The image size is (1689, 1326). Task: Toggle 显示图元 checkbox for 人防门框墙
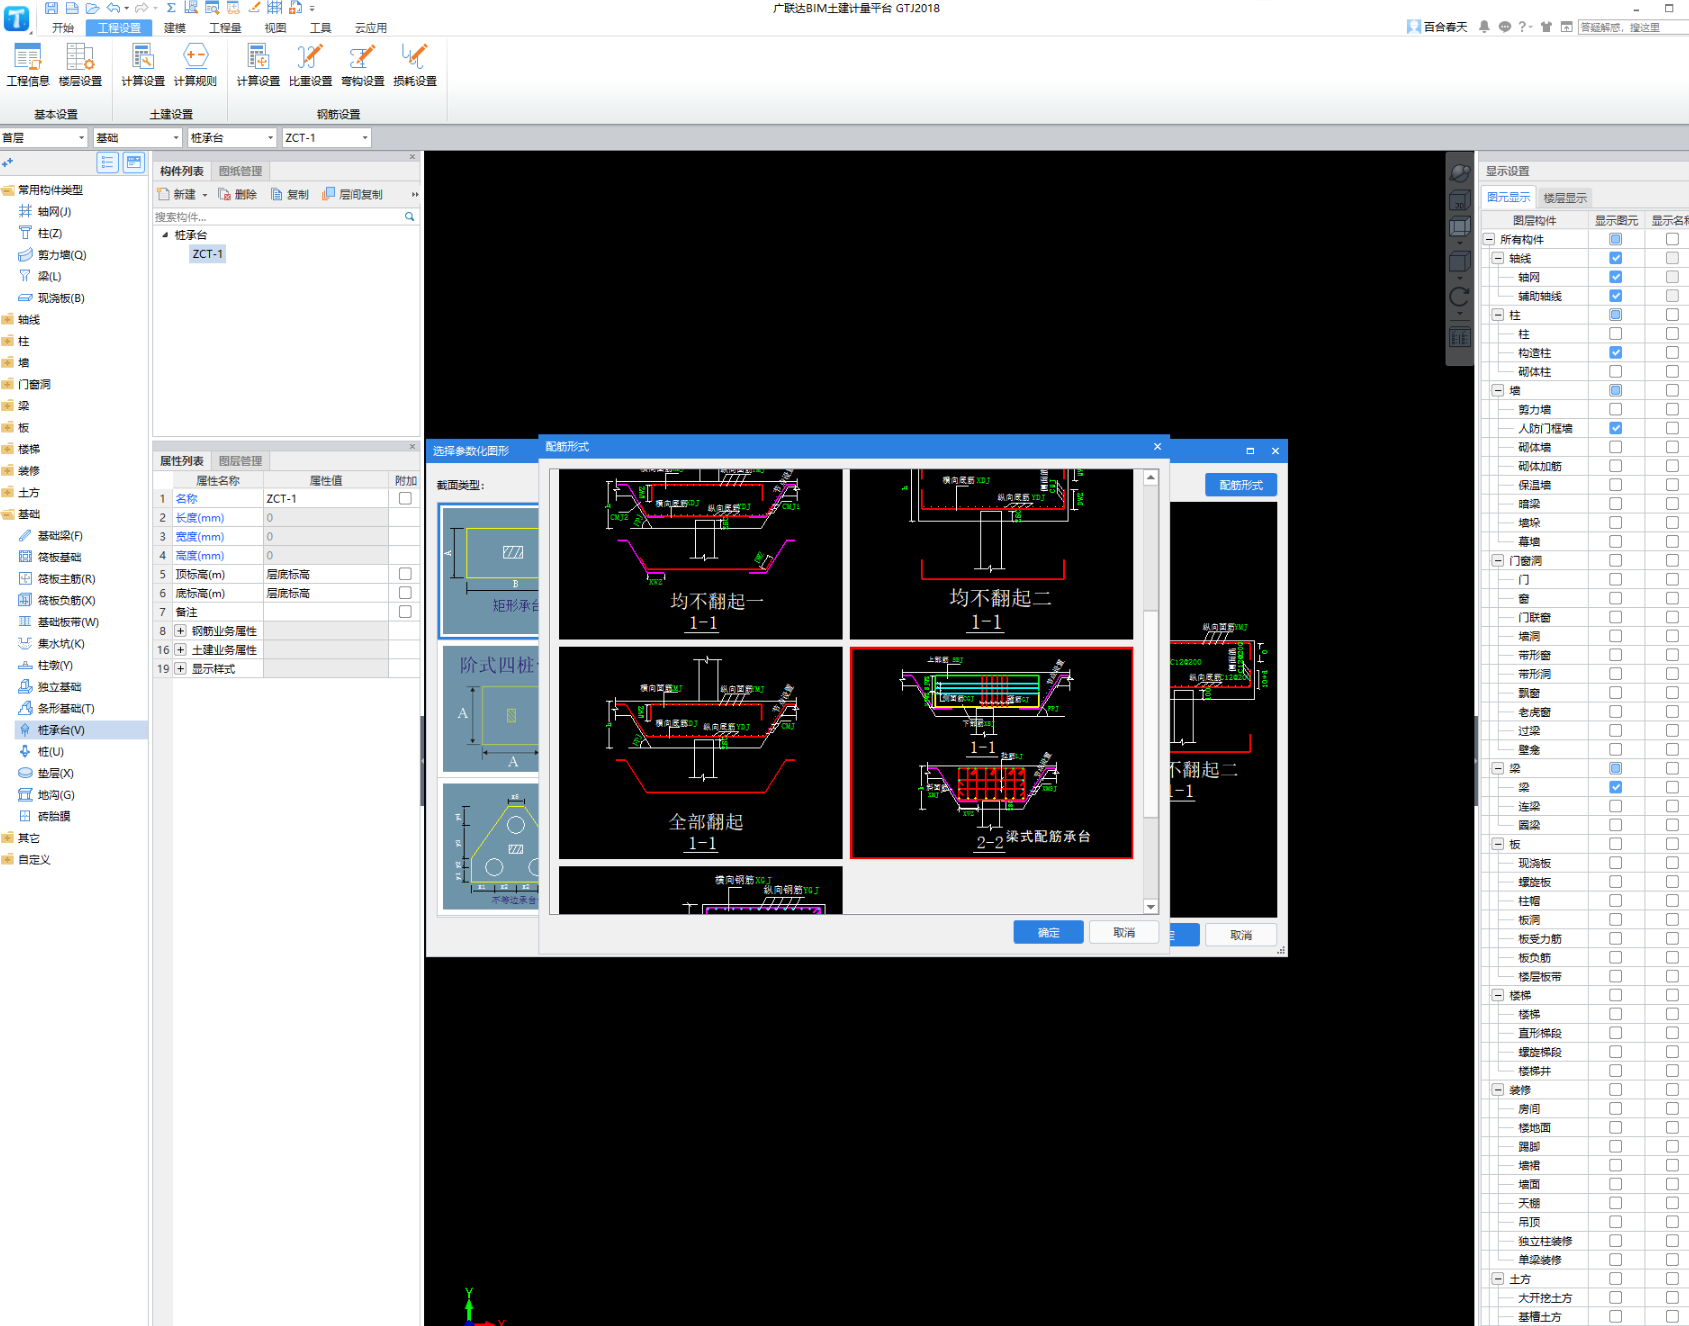tap(1615, 428)
